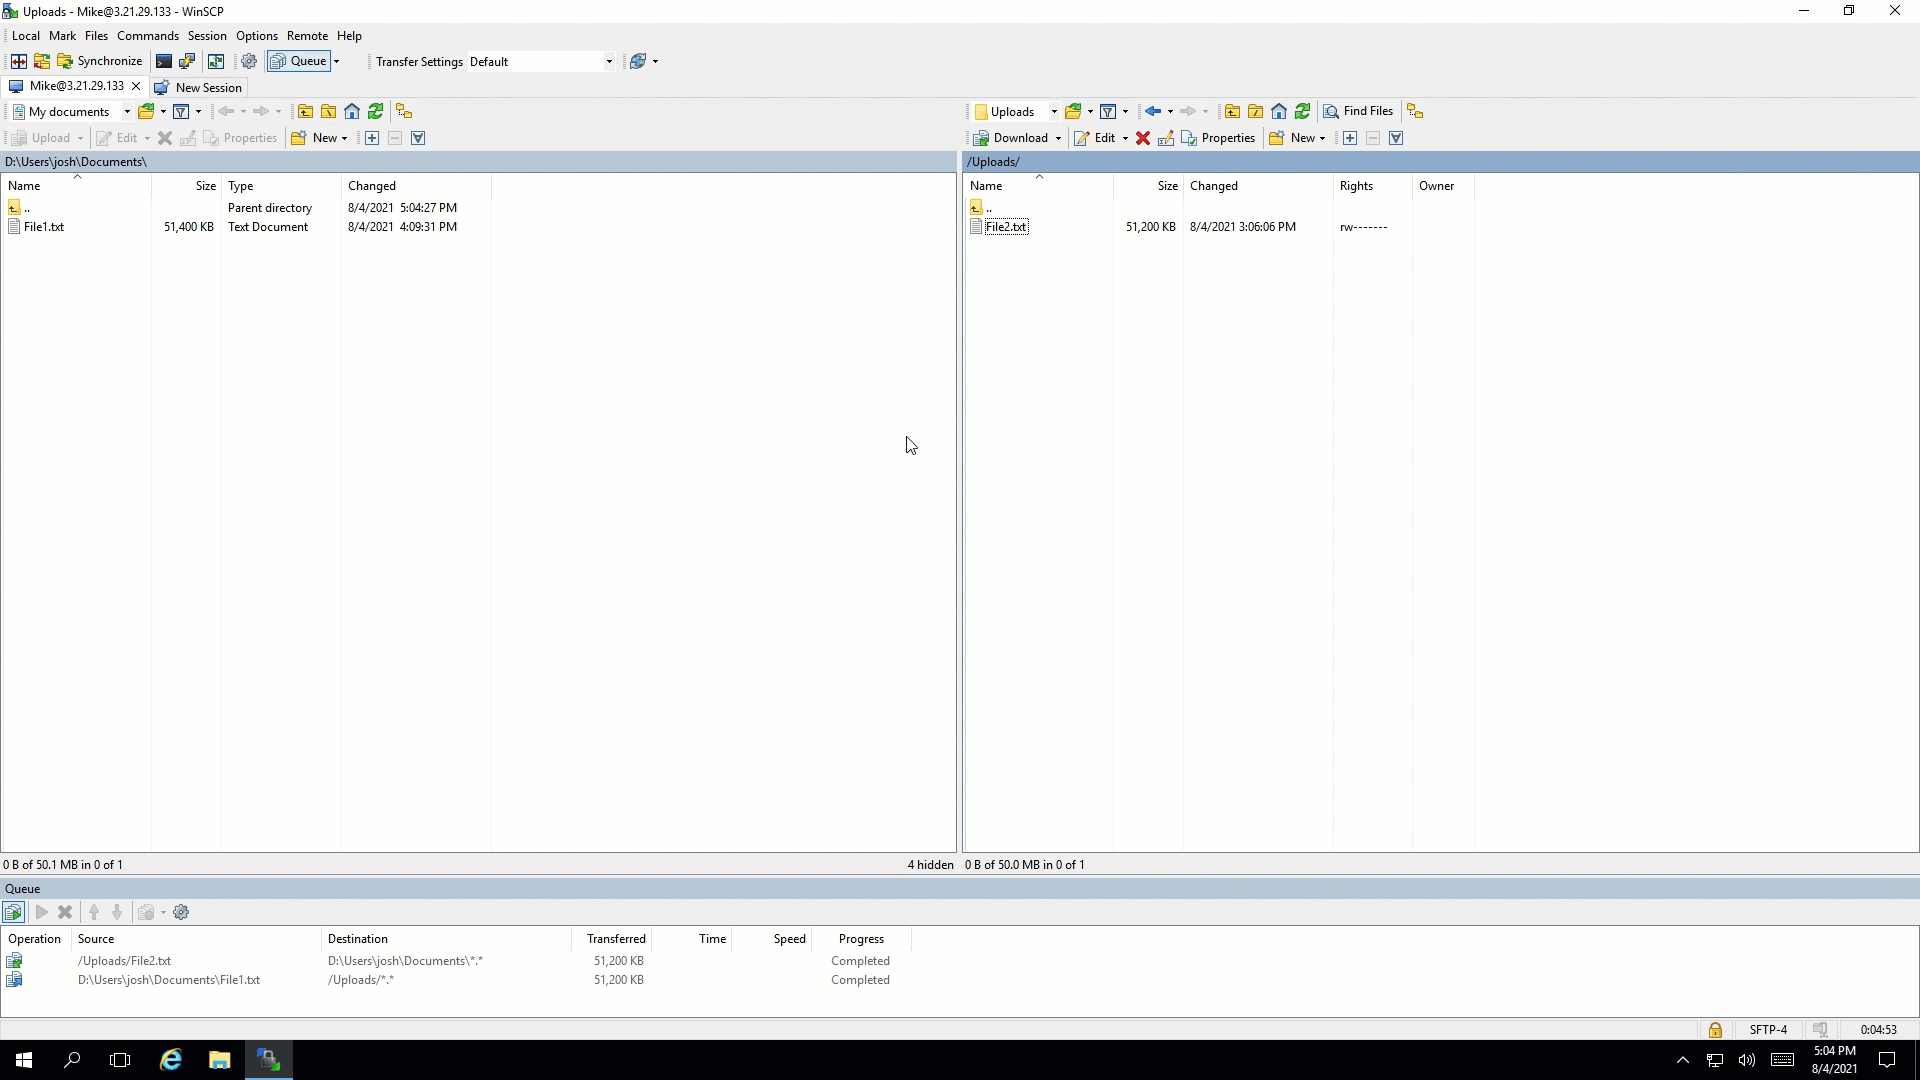Image resolution: width=1920 pixels, height=1080 pixels.
Task: Open the My documents directory dropdown
Action: pyautogui.click(x=125, y=111)
